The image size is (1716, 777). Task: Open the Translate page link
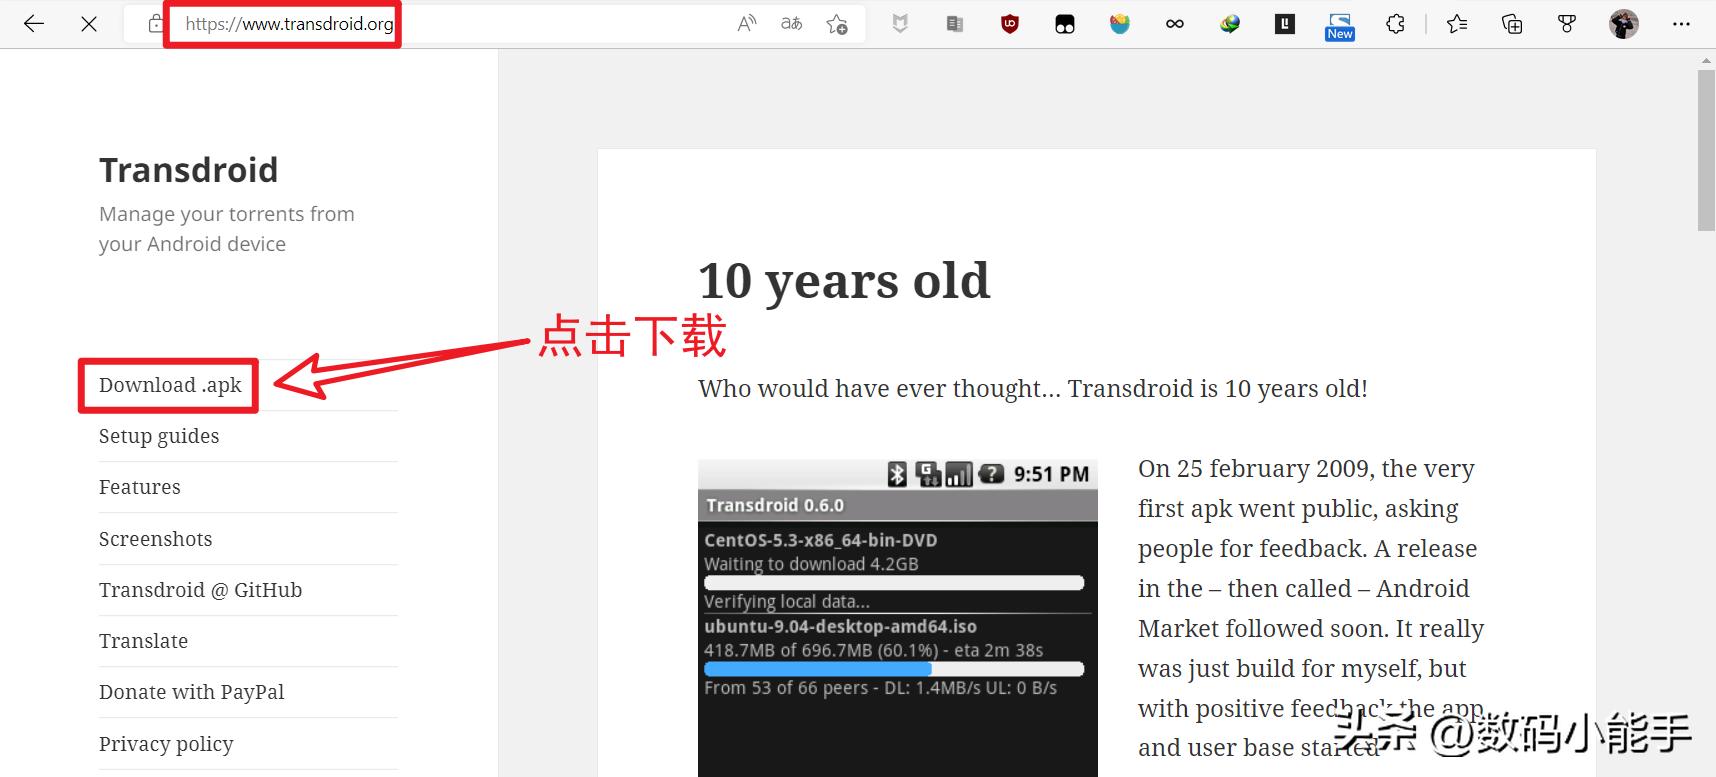tap(143, 641)
